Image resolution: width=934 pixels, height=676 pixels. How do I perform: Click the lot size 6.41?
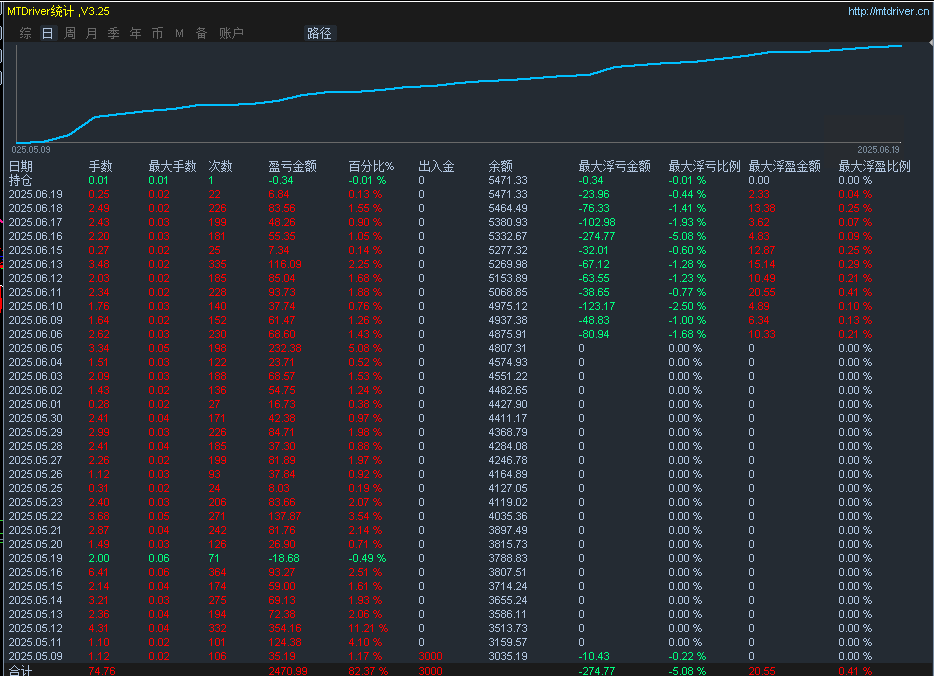(99, 572)
